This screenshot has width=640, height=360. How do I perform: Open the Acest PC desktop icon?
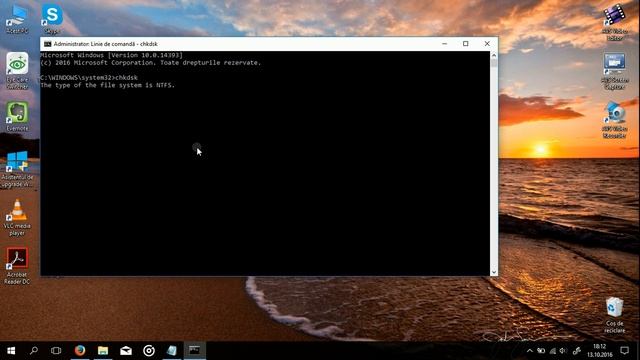[17, 18]
